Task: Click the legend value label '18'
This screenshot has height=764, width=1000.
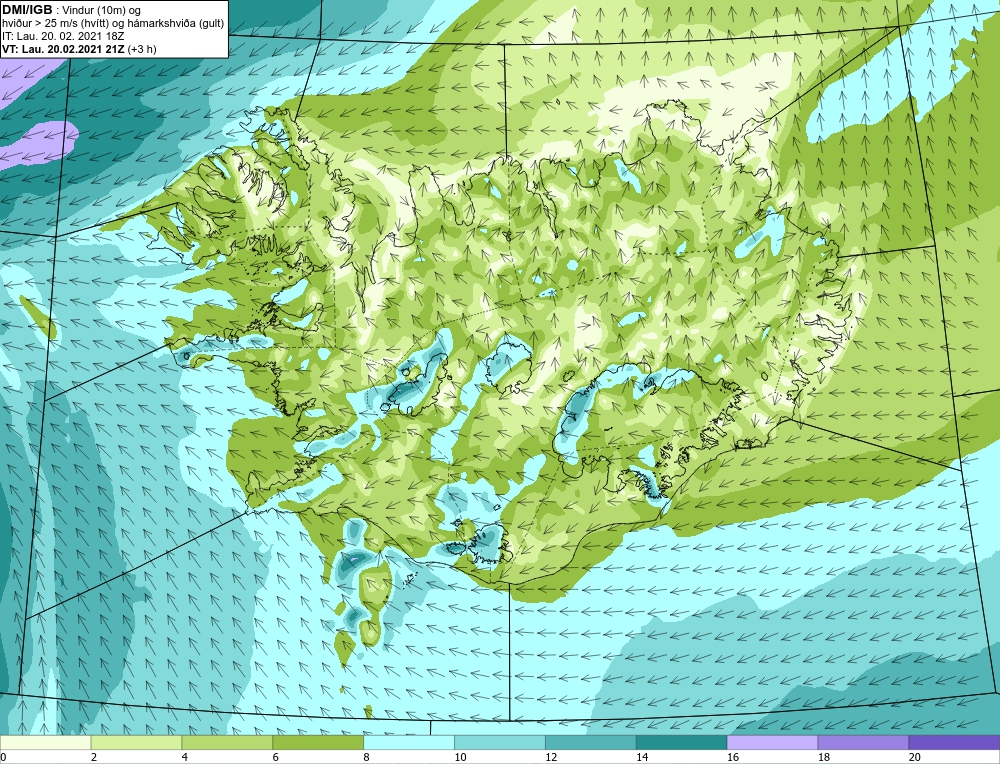Action: click(824, 758)
